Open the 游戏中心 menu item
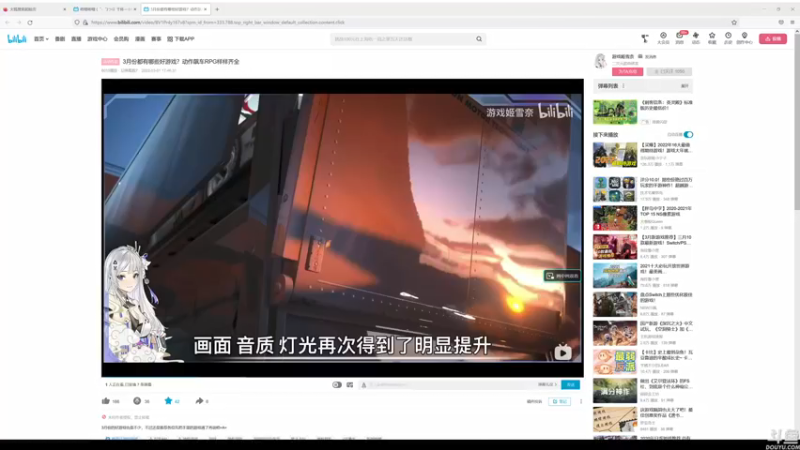Viewport: 800px width, 450px height. (x=97, y=39)
